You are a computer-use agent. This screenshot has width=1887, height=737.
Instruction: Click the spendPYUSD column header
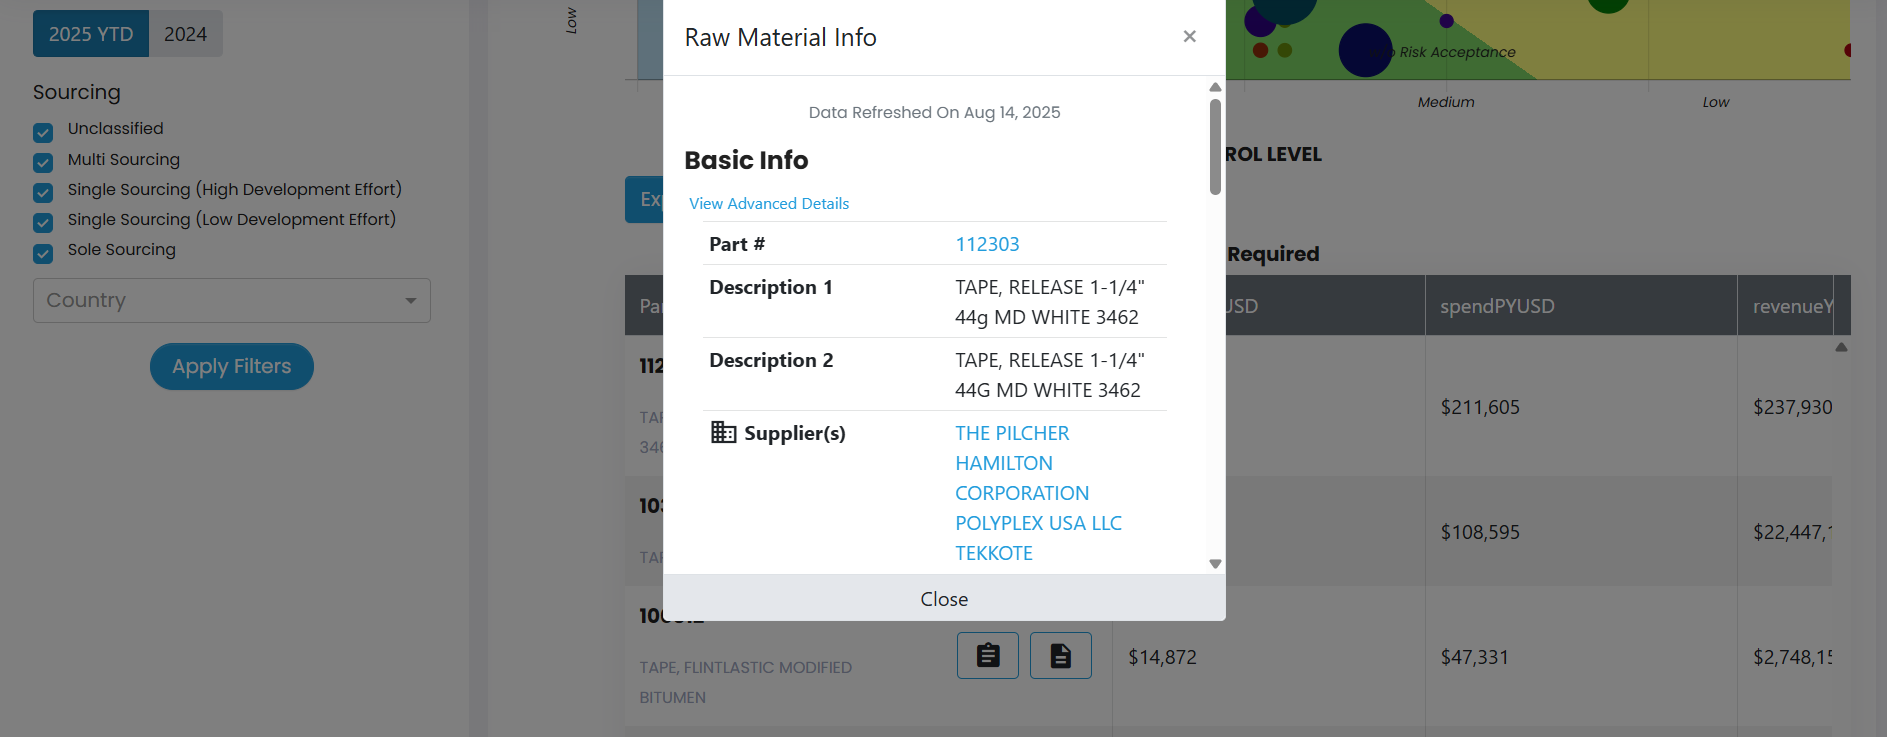pos(1581,306)
